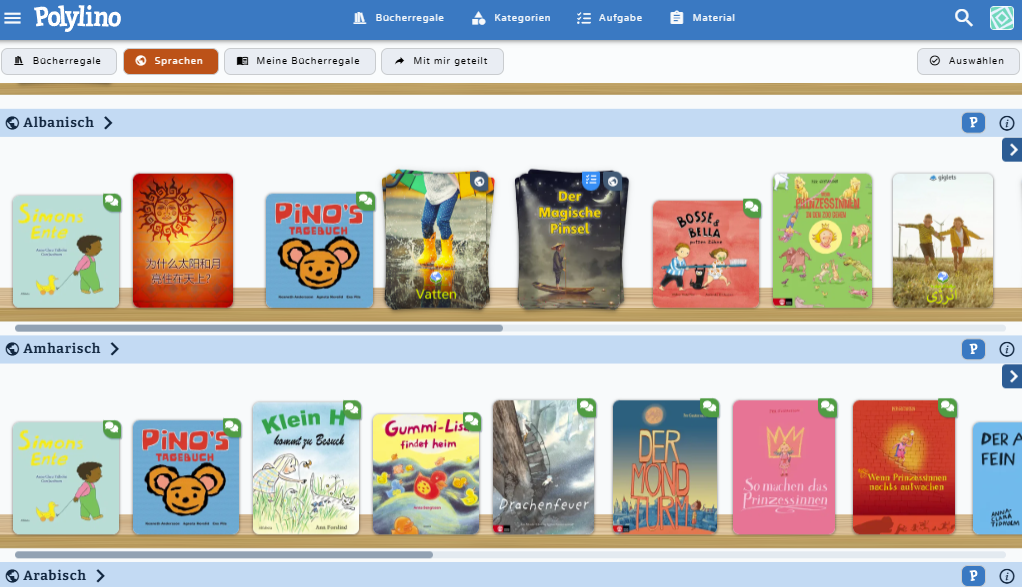Viewport: 1022px width, 587px height.
Task: Open the user profile avatar
Action: pyautogui.click(x=1002, y=18)
